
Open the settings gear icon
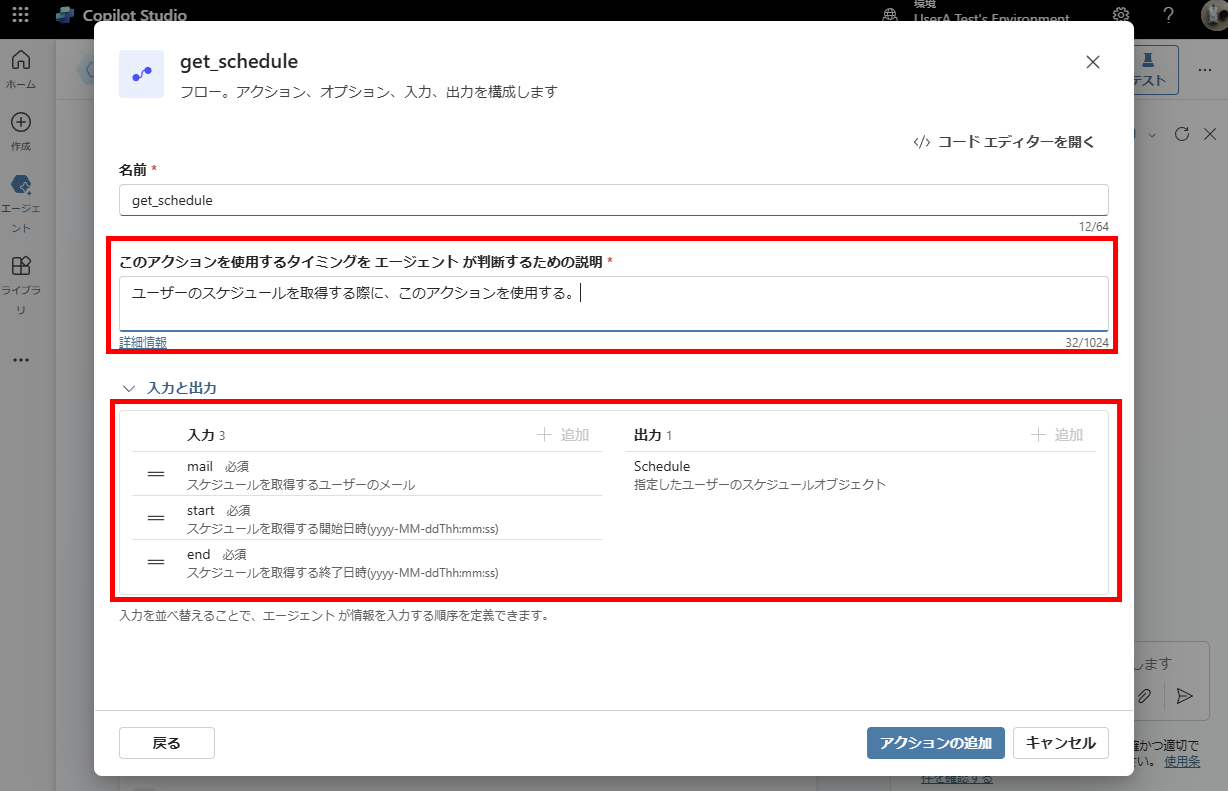pos(1121,15)
